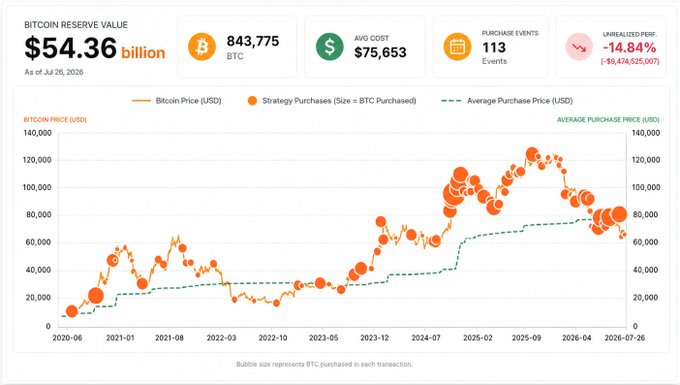Toggle the Strategy Purchases legend entry
The width and height of the screenshot is (680, 385).
click(x=332, y=101)
